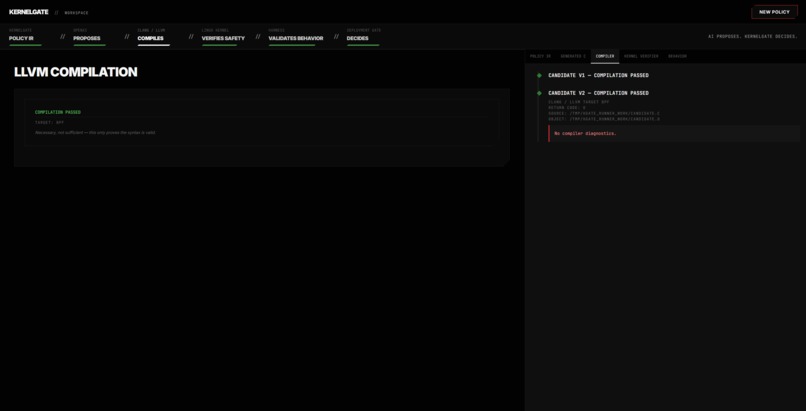The height and width of the screenshot is (411, 806).
Task: Click the Candidate V1 green diamond marker
Action: (539, 76)
